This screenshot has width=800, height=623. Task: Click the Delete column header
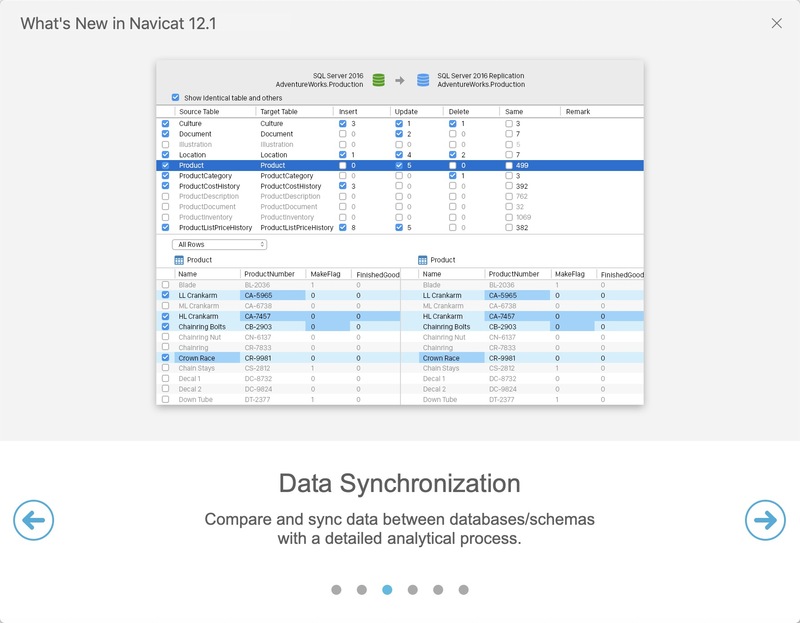[x=459, y=112]
